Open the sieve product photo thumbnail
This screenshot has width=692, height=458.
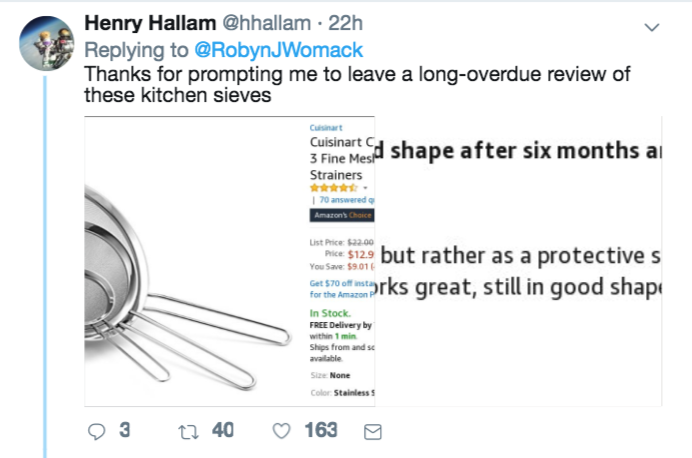pyautogui.click(x=195, y=263)
